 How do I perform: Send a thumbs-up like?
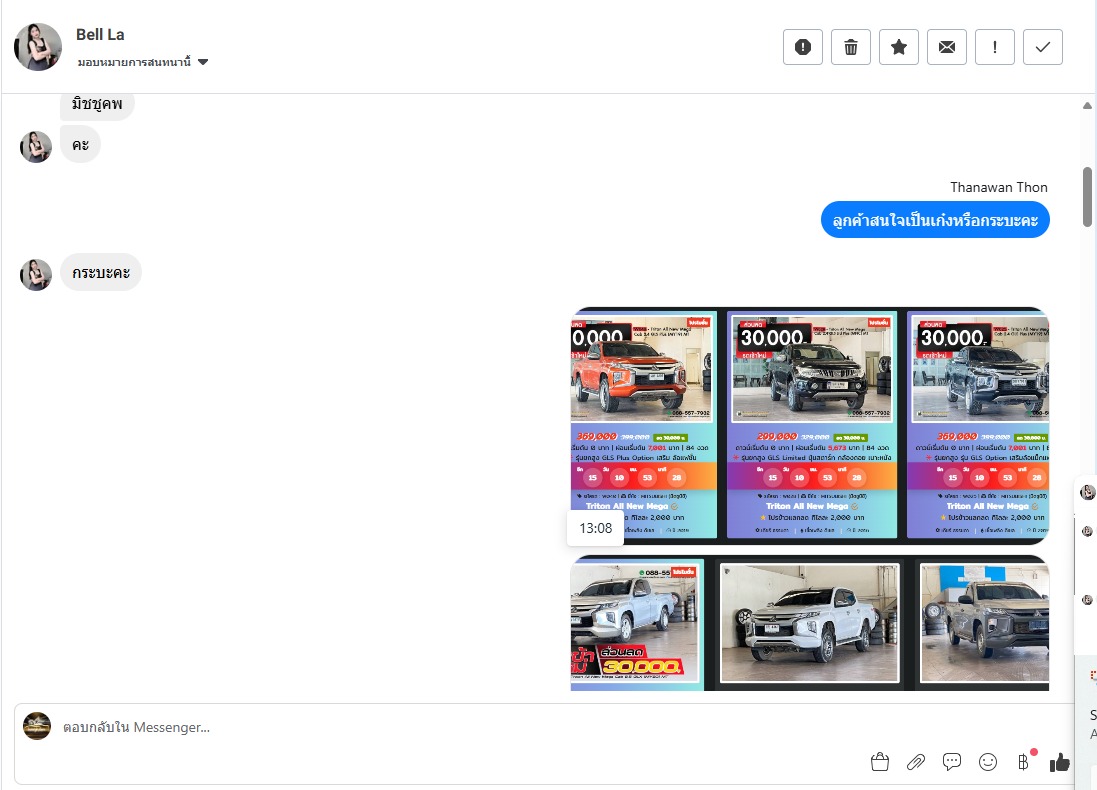pyautogui.click(x=1060, y=763)
